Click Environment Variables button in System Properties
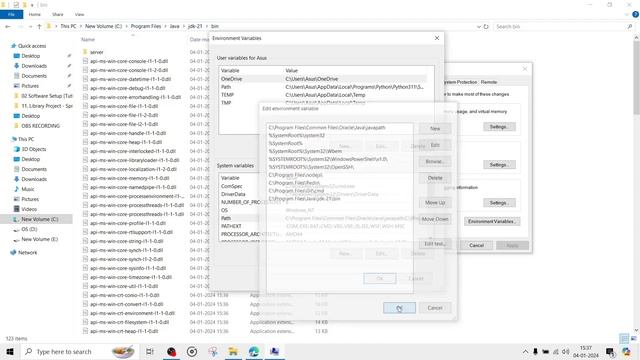This screenshot has width=640, height=360. 492,221
